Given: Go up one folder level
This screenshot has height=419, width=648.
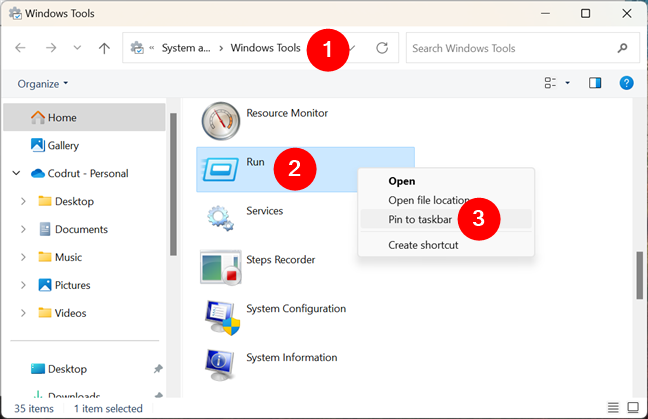Looking at the screenshot, I should 104,48.
